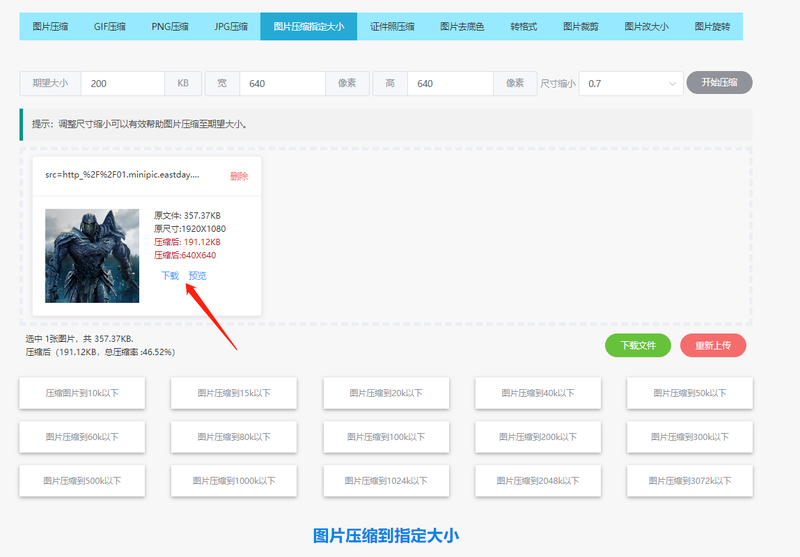This screenshot has width=800, height=557.
Task: Select 图片压缩到20k以下 preset
Action: tap(386, 393)
